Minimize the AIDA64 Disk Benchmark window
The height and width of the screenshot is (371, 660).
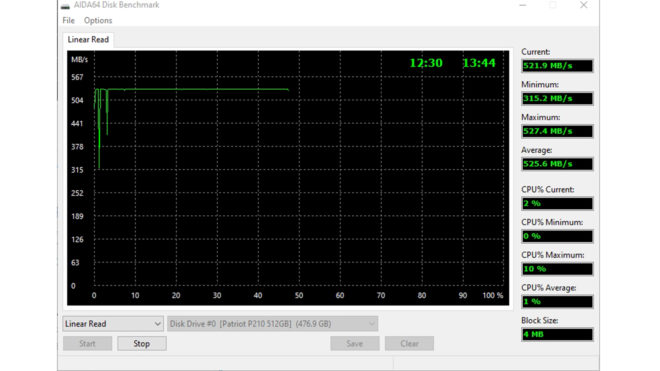pyautogui.click(x=523, y=5)
